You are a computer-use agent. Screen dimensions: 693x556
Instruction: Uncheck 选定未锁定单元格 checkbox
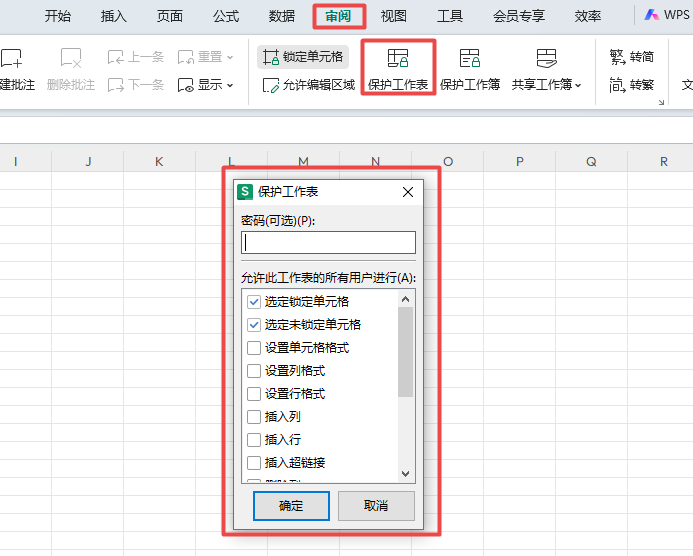click(x=254, y=325)
